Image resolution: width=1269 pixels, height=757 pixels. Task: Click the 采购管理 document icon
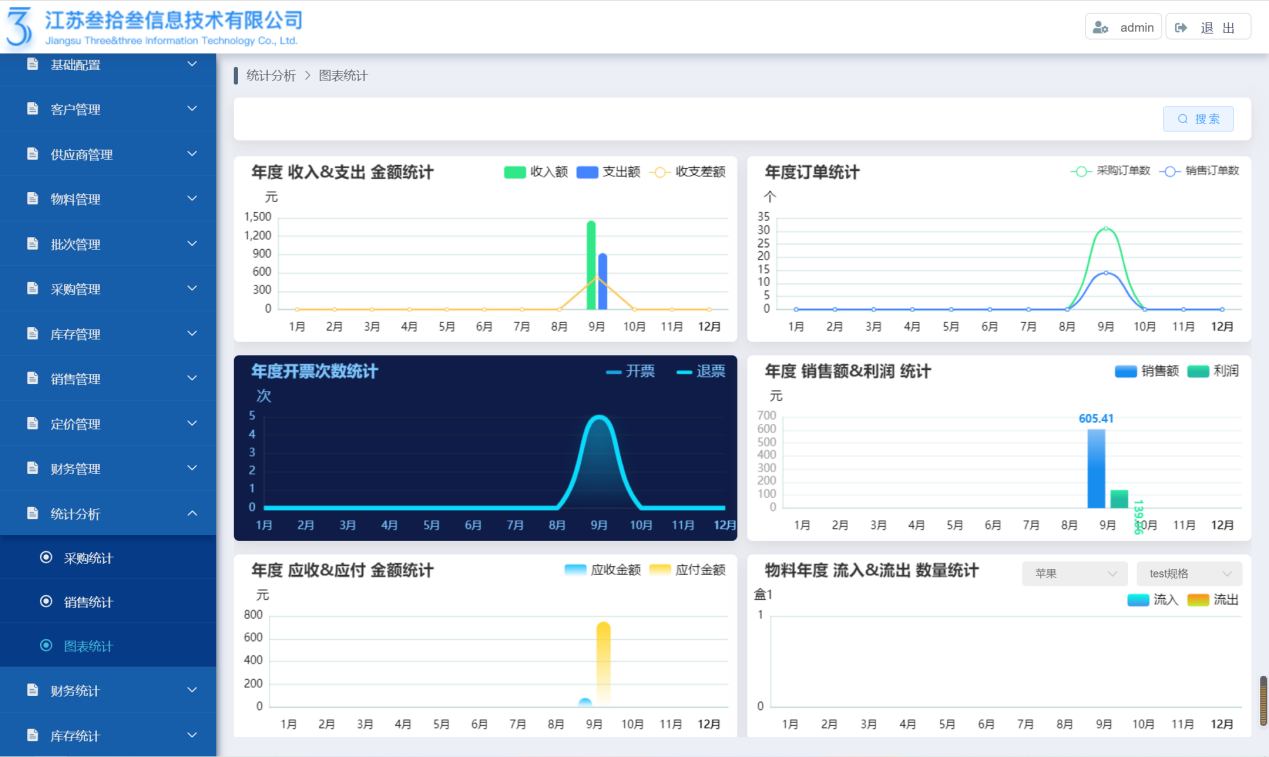pos(33,289)
